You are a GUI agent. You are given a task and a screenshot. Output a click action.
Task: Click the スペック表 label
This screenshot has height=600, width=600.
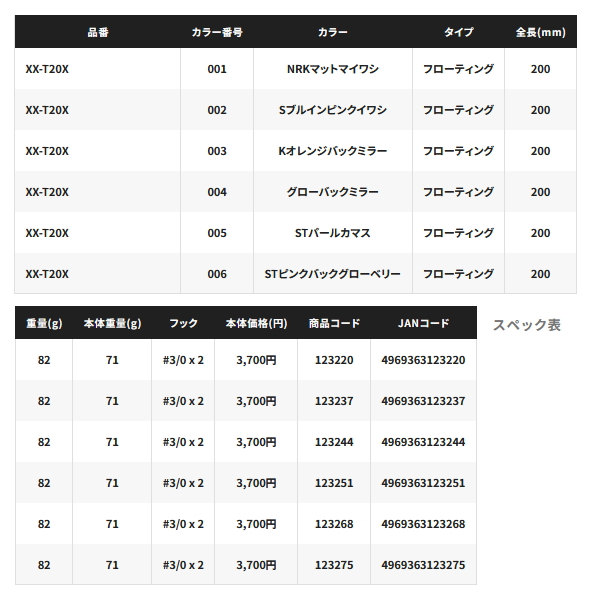527,325
